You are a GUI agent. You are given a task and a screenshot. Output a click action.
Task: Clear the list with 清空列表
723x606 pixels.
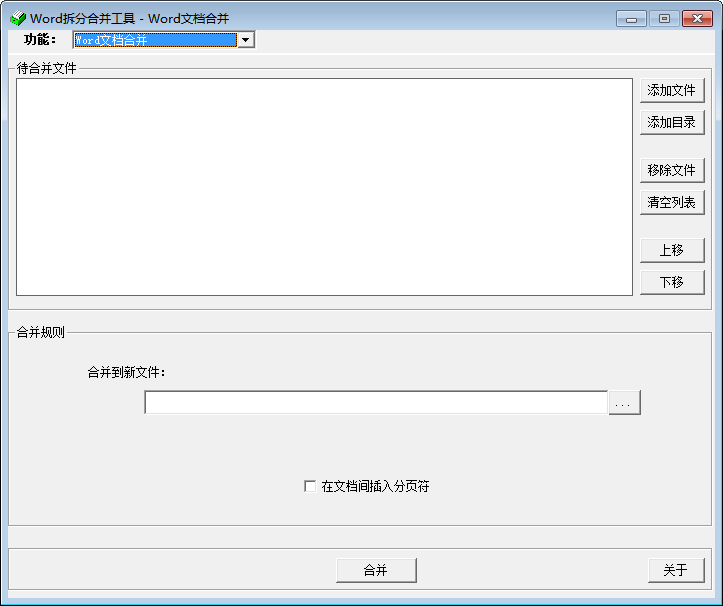[x=672, y=202]
